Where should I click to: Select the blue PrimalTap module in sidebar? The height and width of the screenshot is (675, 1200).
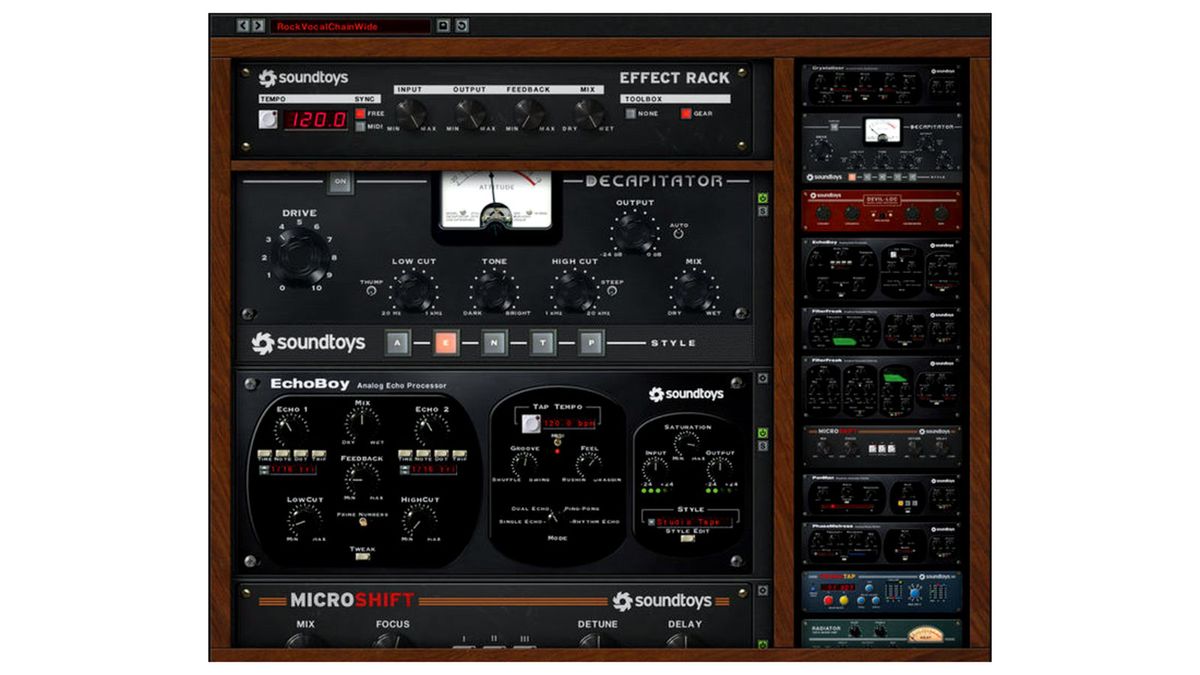pos(880,590)
